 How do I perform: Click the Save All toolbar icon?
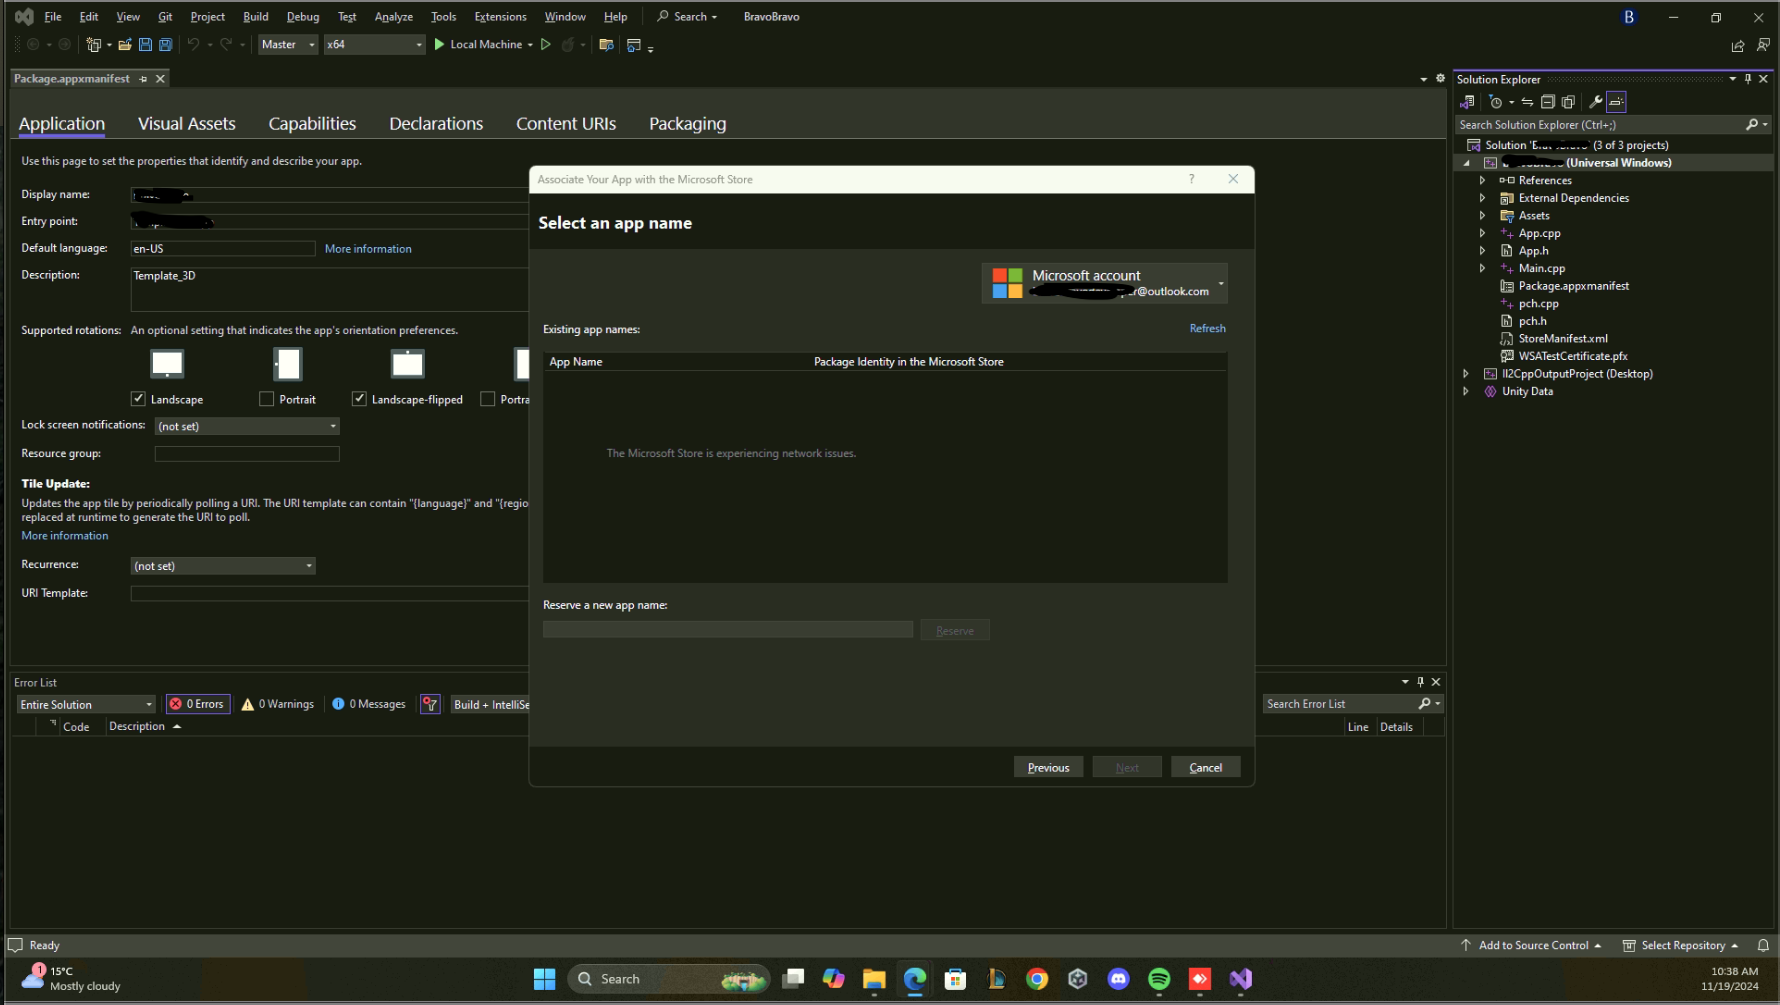coord(166,44)
